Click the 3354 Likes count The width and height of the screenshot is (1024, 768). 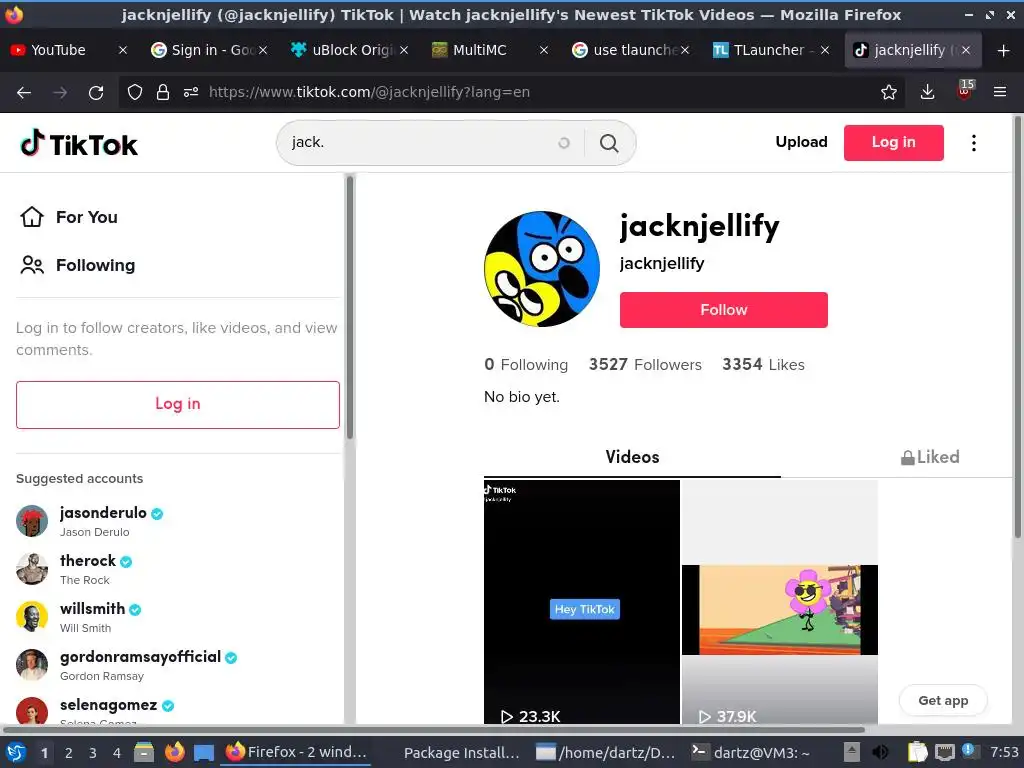[x=763, y=364]
